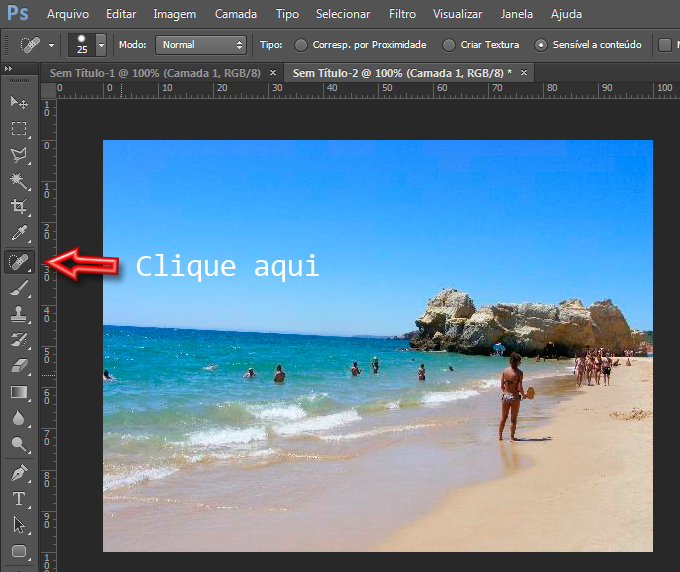680x572 pixels.
Task: Close the Sem Título-2 document tab
Action: [x=524, y=73]
